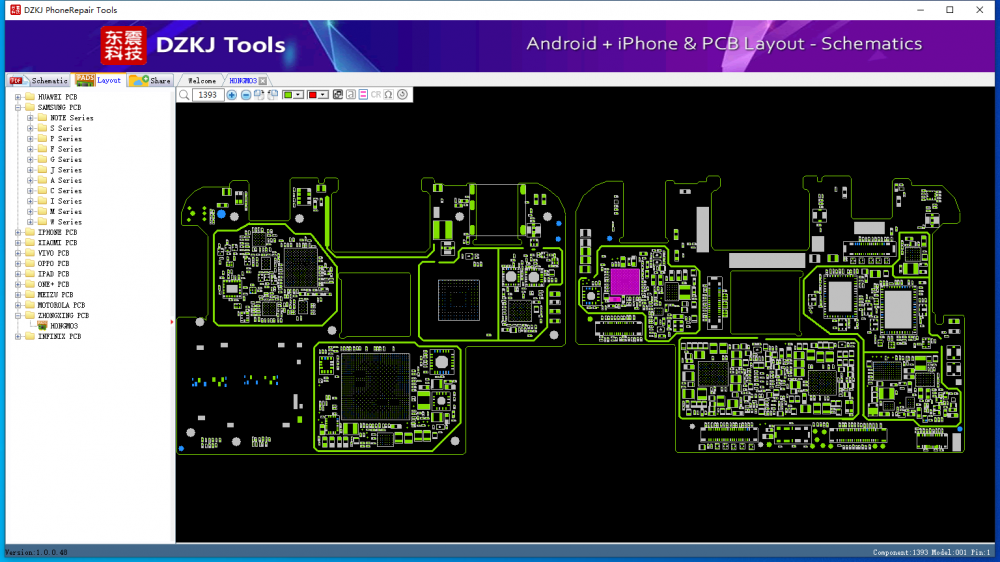The width and height of the screenshot is (1000, 562).
Task: Select ONE+ PCB tree item
Action: 54,285
